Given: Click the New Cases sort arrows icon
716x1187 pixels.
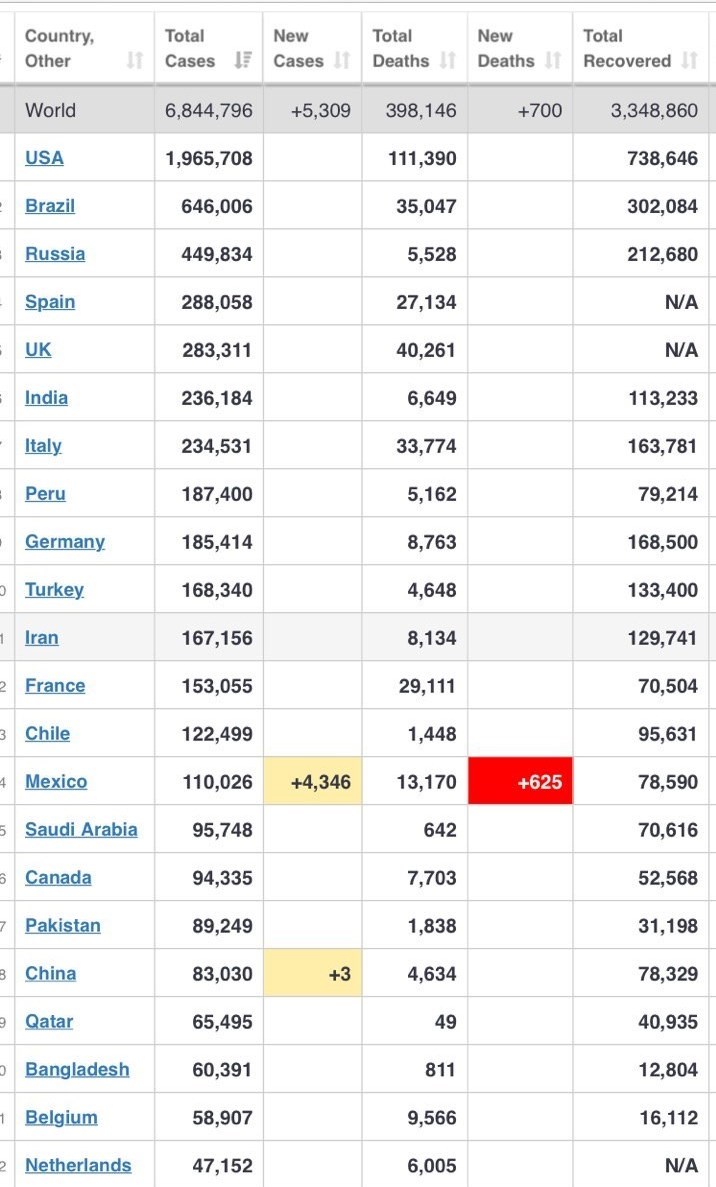Looking at the screenshot, I should point(342,61).
